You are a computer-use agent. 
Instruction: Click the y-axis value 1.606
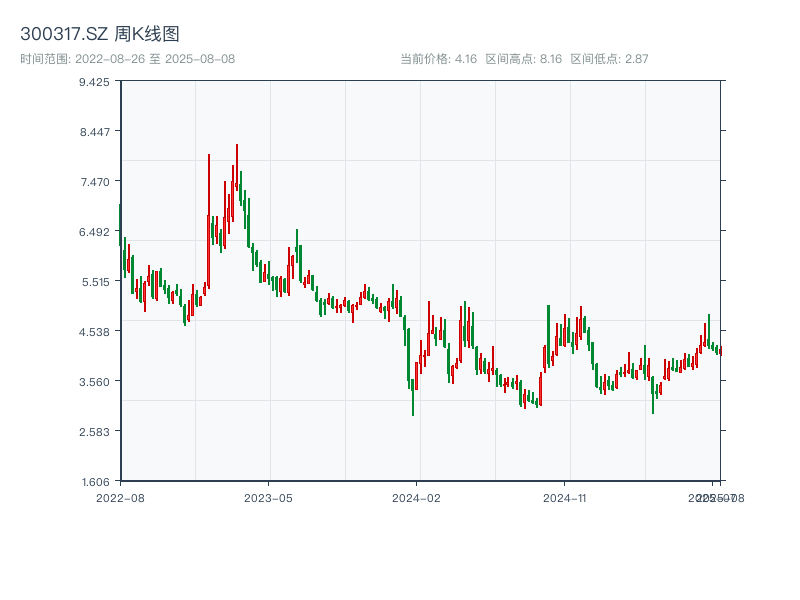tap(95, 482)
